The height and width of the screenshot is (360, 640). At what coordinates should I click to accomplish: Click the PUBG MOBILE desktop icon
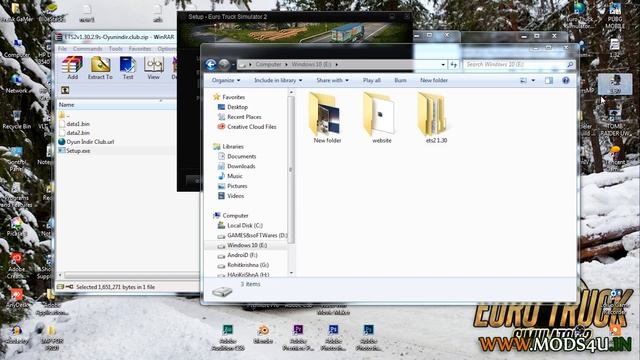coord(616,16)
